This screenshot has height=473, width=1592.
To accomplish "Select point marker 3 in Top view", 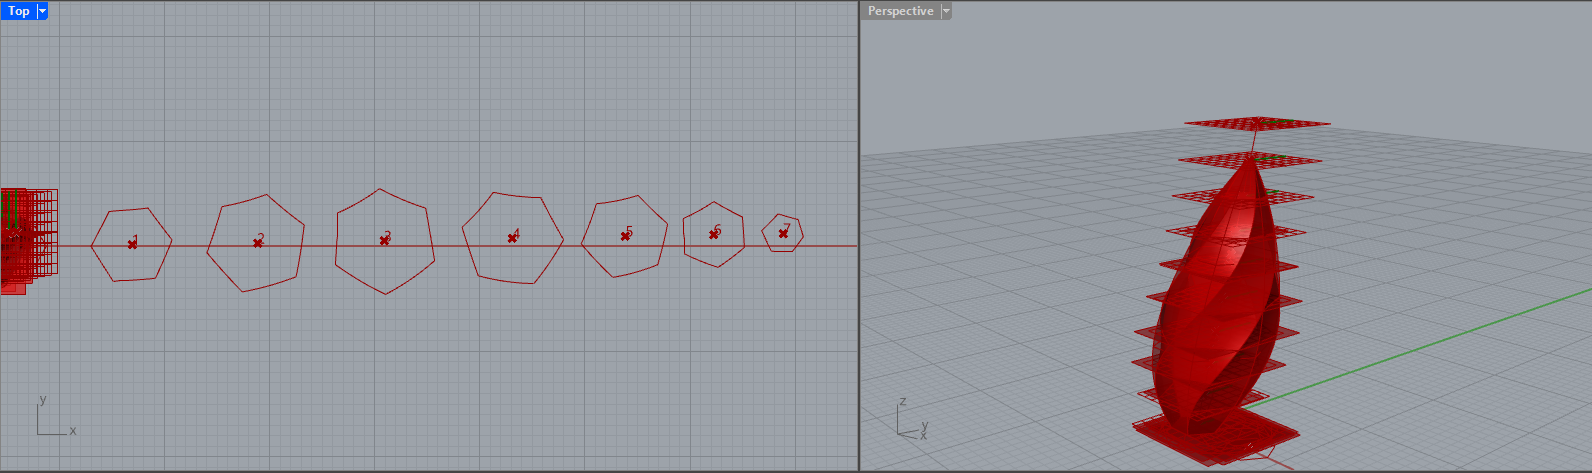I will pyautogui.click(x=384, y=240).
